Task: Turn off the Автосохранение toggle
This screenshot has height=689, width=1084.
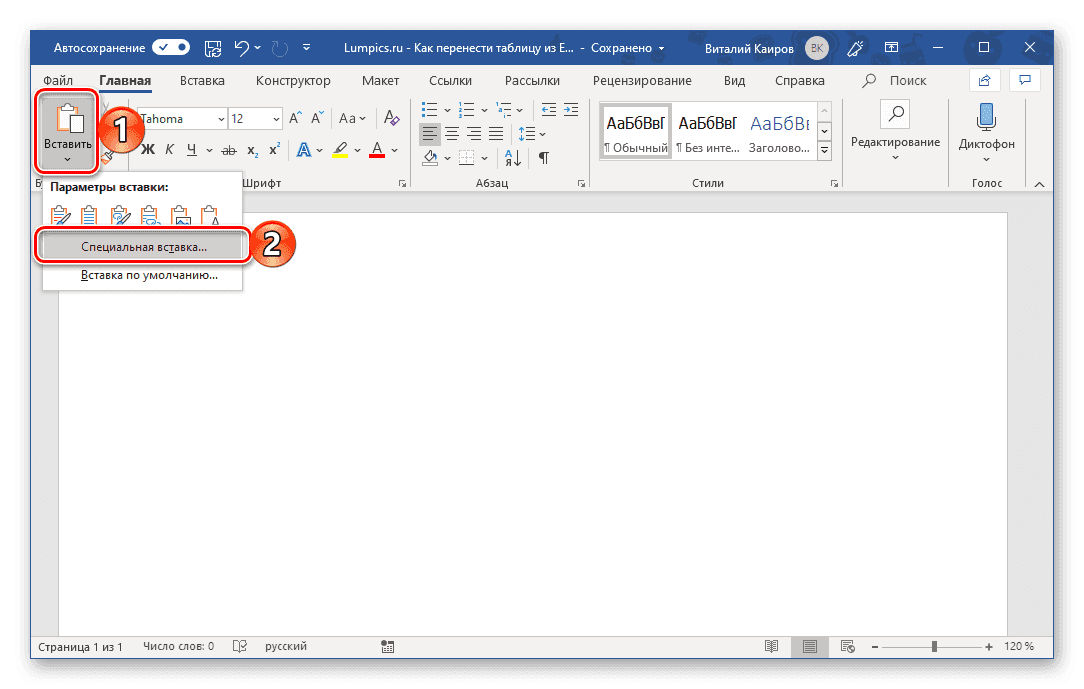Action: tap(170, 47)
